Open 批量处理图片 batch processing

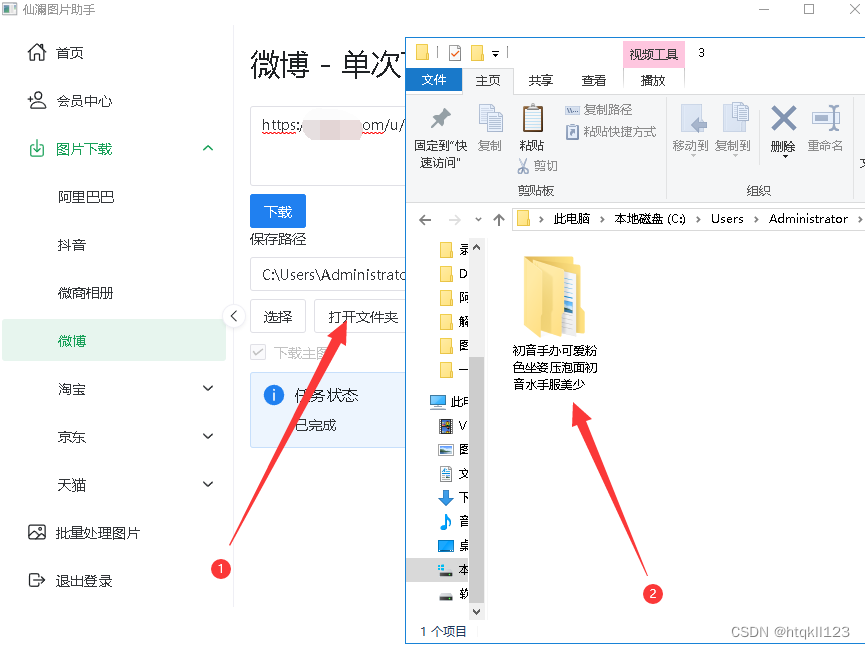(84, 533)
